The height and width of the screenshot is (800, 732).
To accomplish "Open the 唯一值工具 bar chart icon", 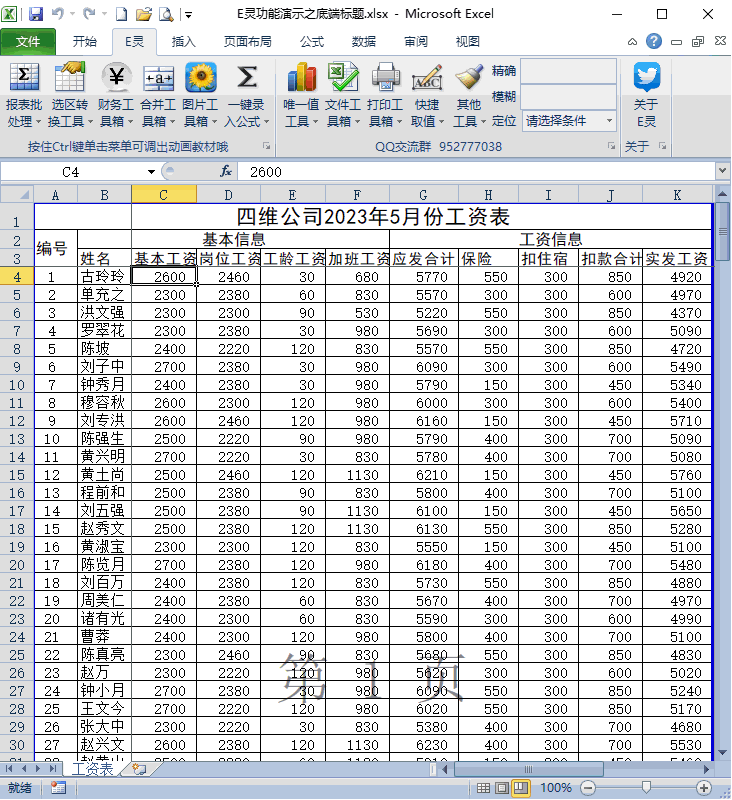I will [x=302, y=78].
